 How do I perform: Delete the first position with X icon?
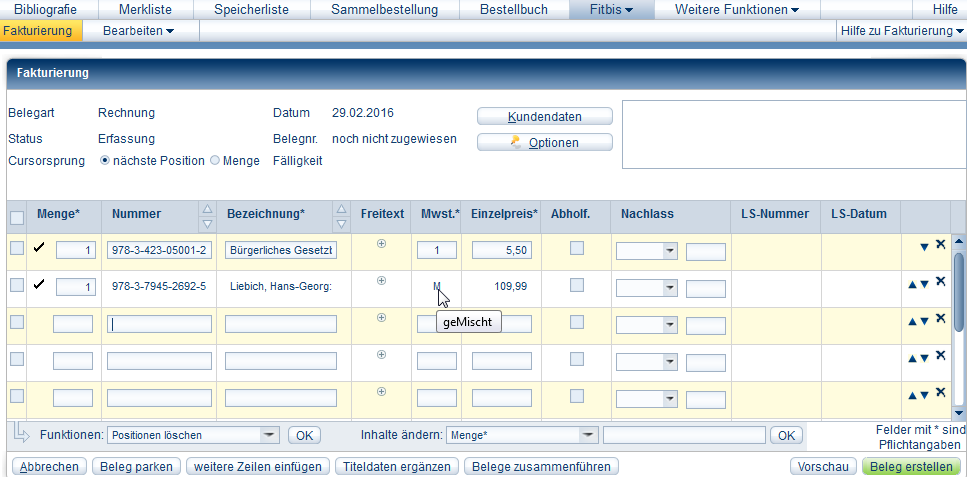tap(941, 245)
